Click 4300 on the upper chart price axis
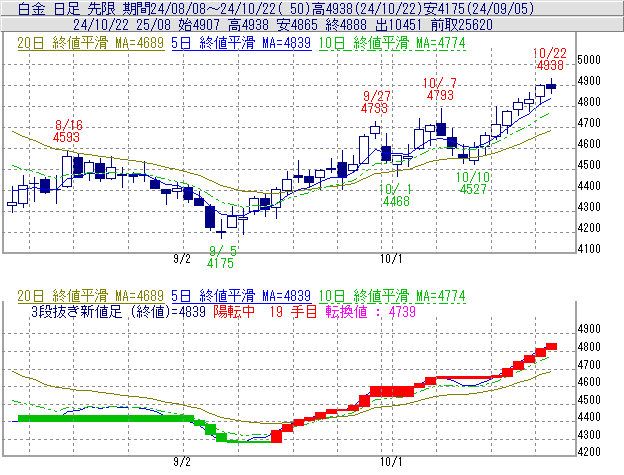624x475 pixels. pos(589,207)
